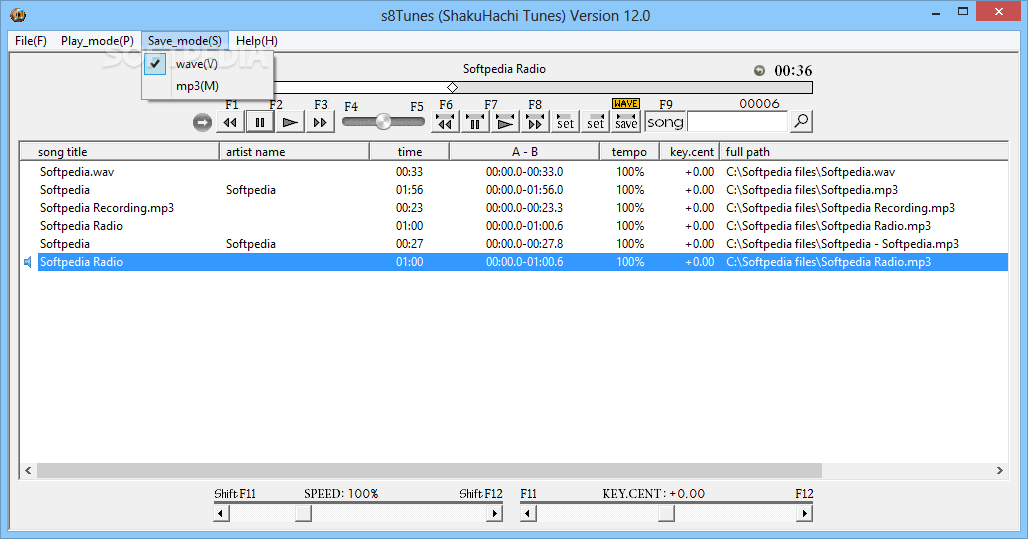Click the key.cent column header
This screenshot has height=539, width=1028.
point(690,151)
